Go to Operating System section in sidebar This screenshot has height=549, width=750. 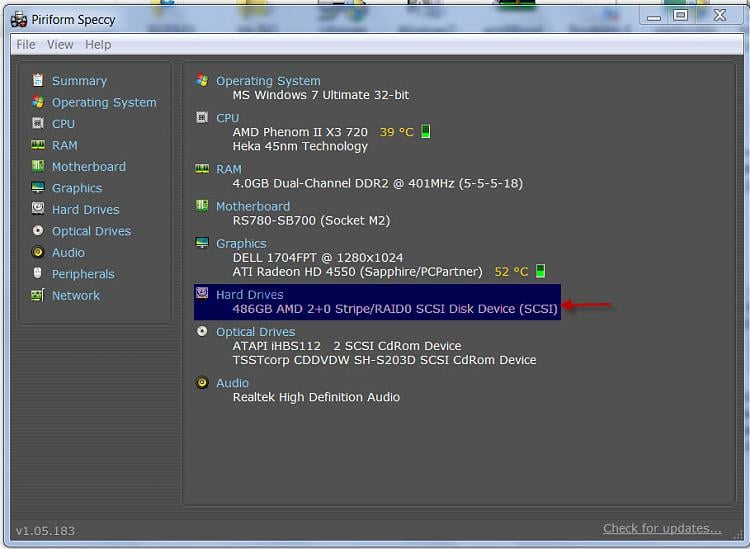click(x=104, y=102)
